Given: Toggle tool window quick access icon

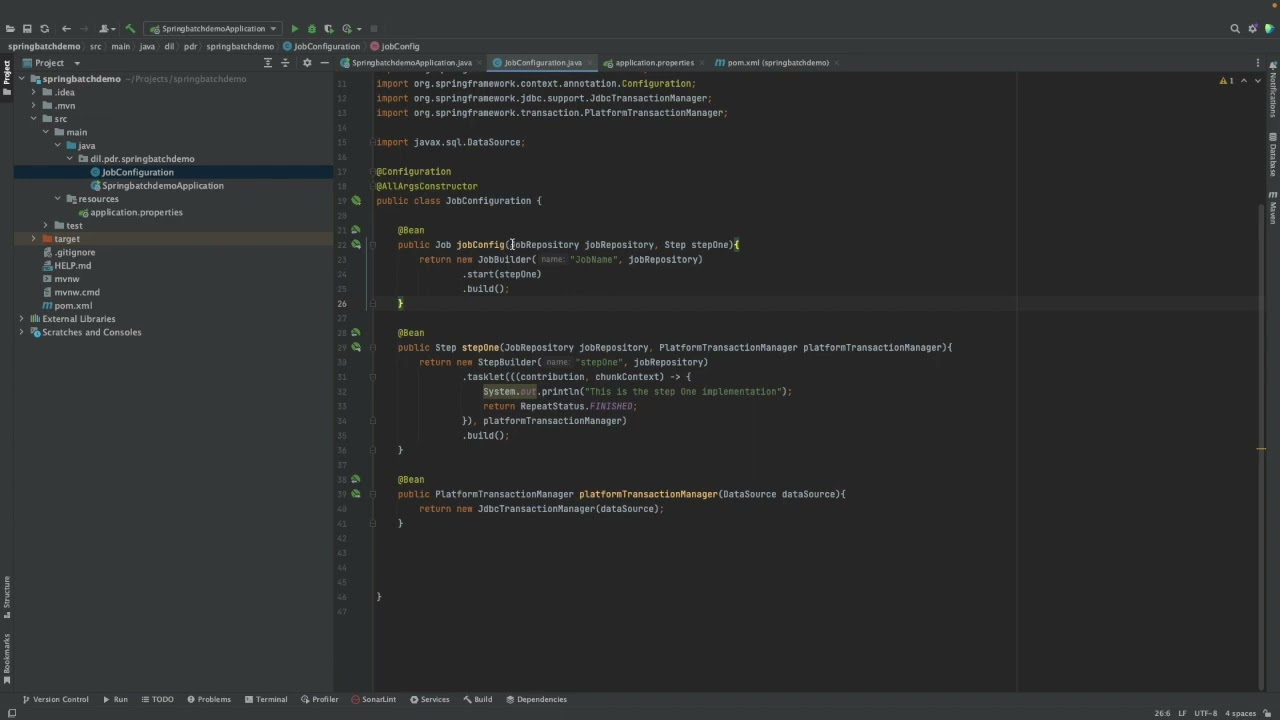Looking at the screenshot, I should pos(11,713).
